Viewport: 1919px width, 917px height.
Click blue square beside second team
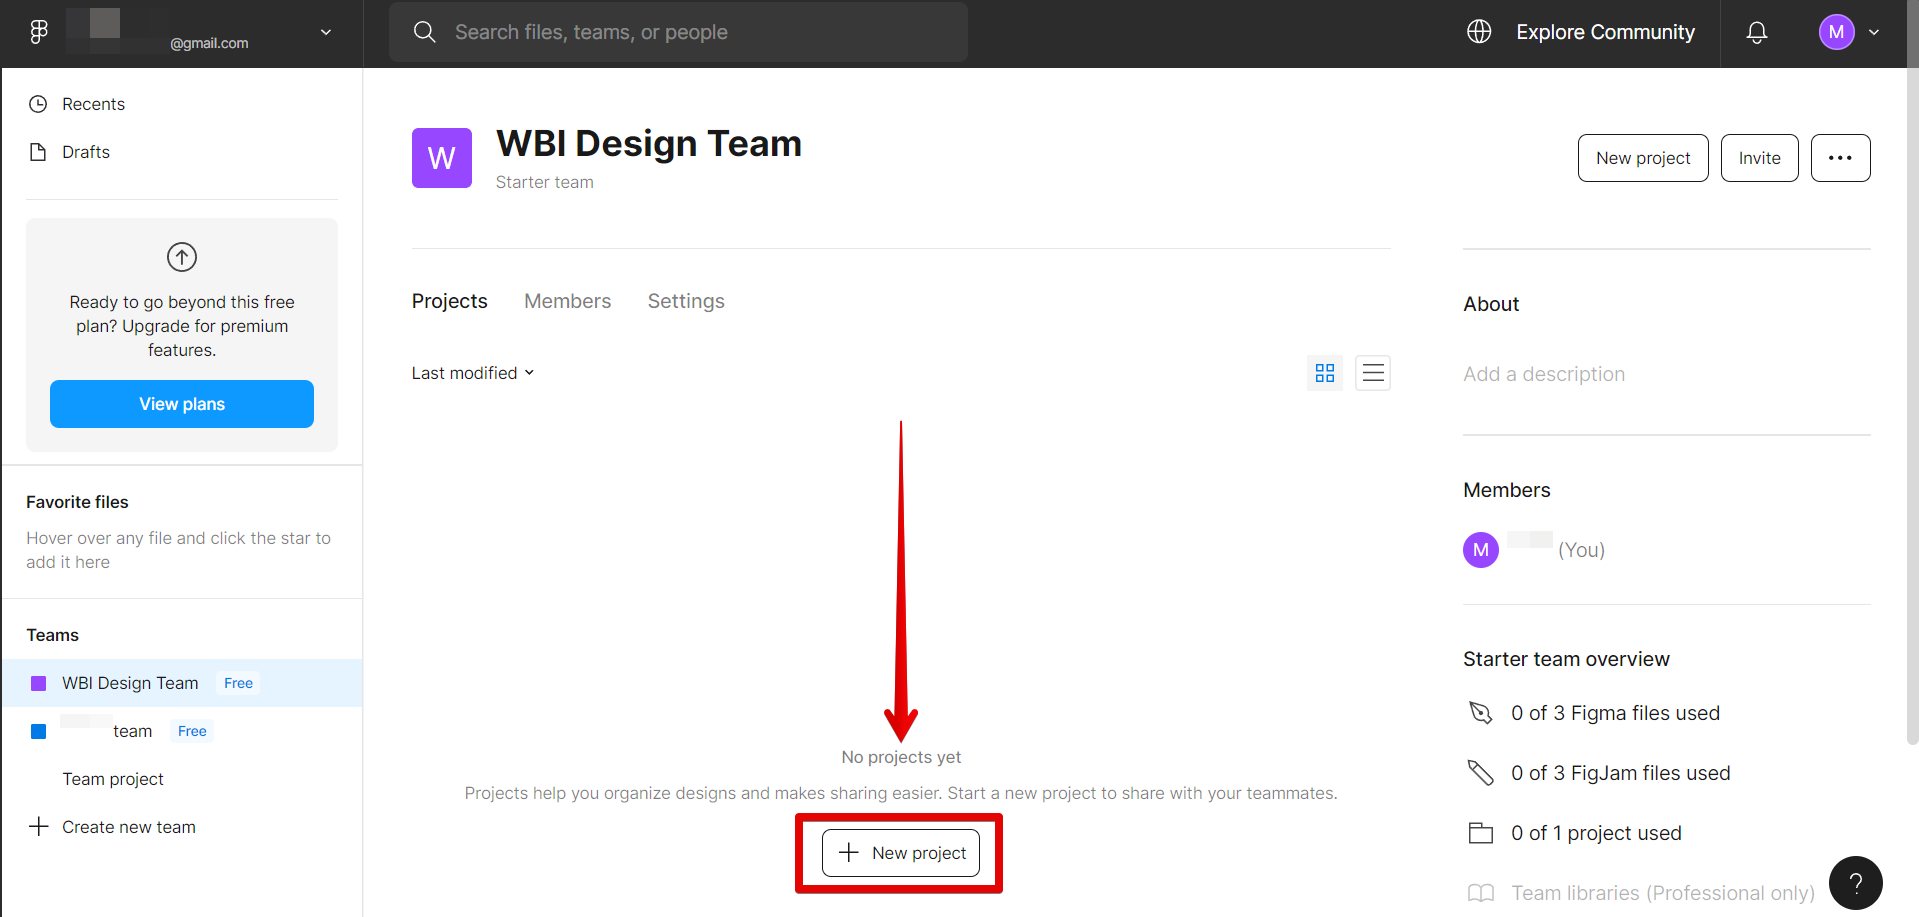tap(39, 732)
